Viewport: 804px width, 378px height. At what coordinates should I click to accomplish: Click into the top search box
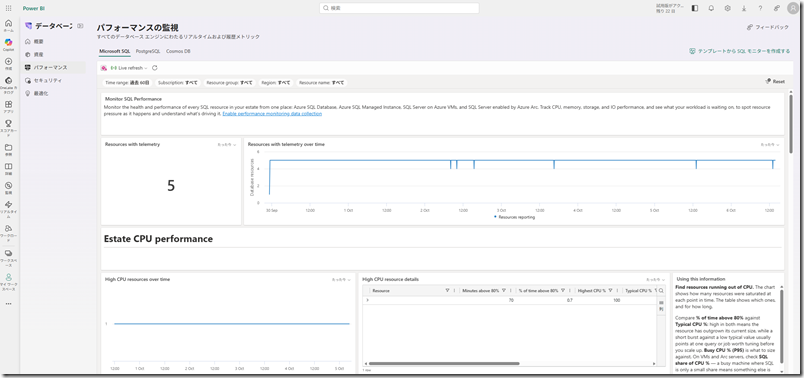(399, 8)
